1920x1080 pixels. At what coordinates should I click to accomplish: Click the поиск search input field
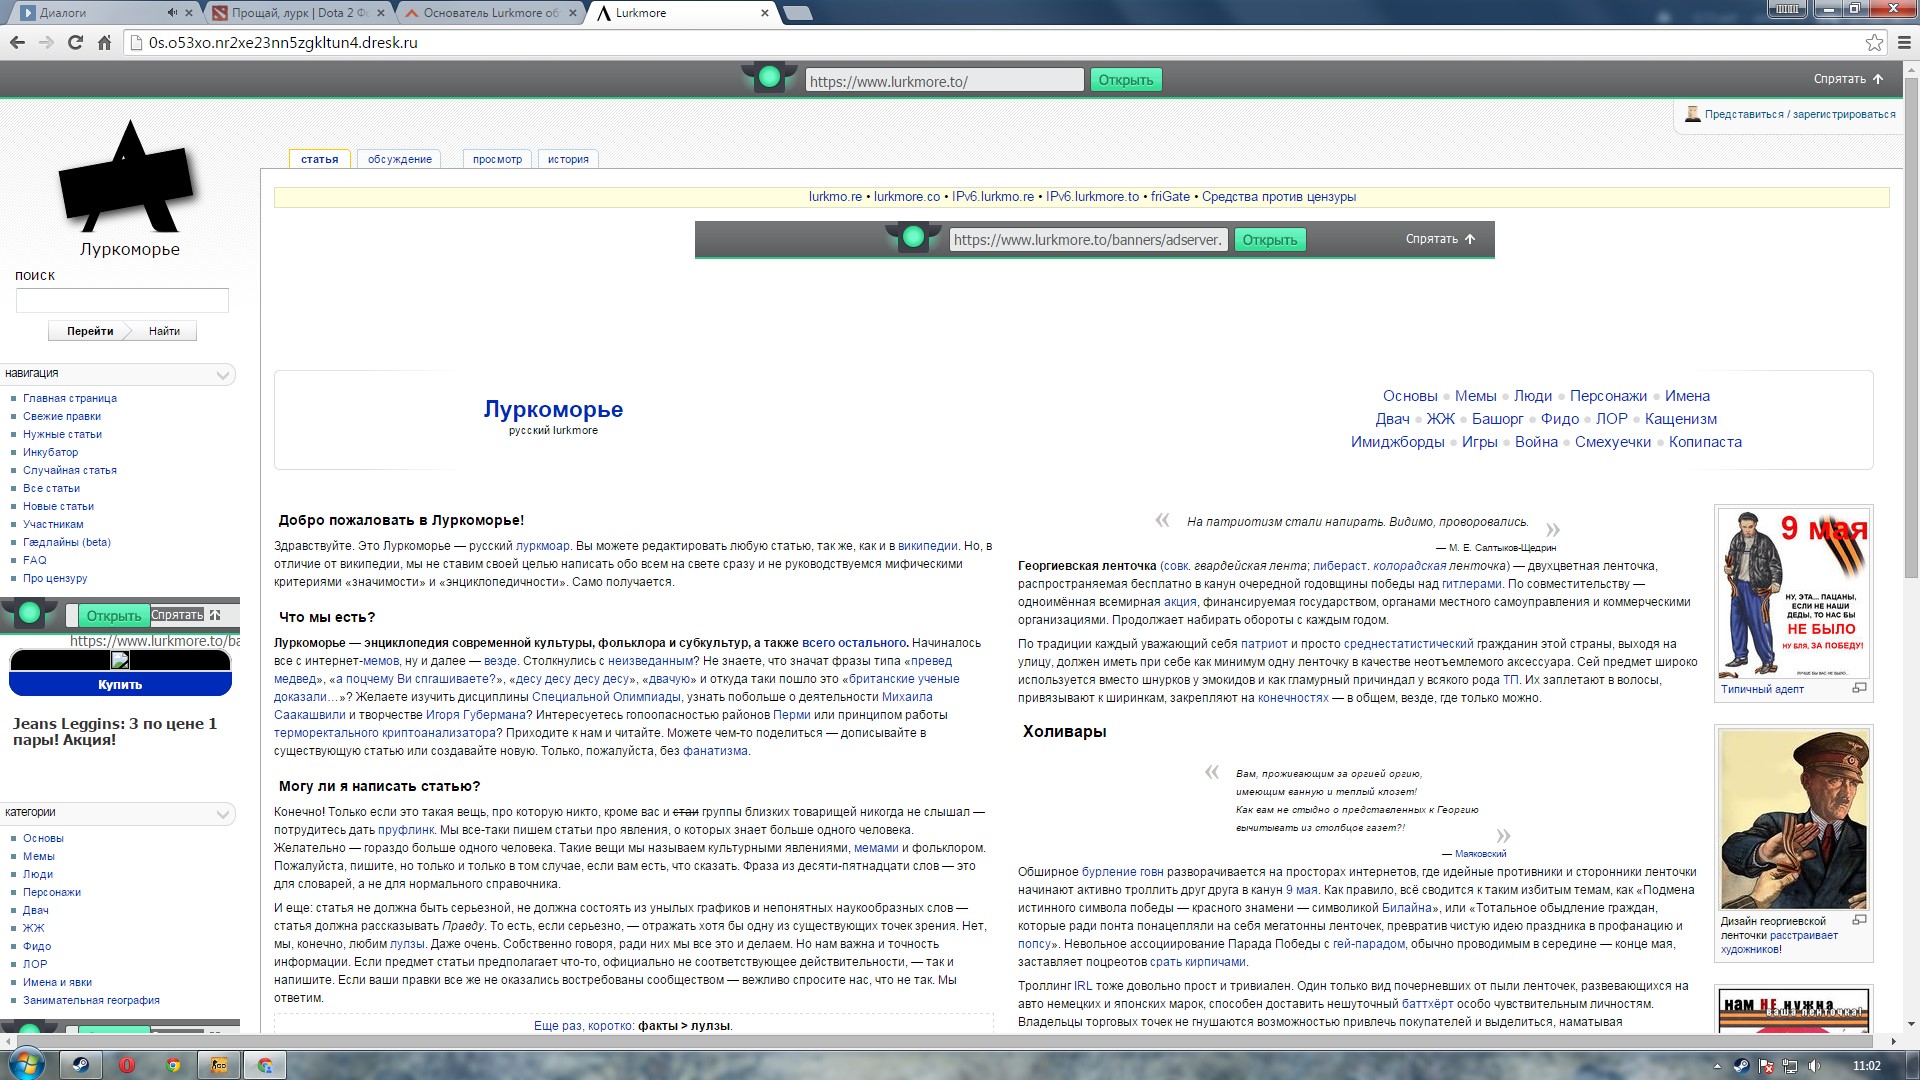click(x=122, y=300)
